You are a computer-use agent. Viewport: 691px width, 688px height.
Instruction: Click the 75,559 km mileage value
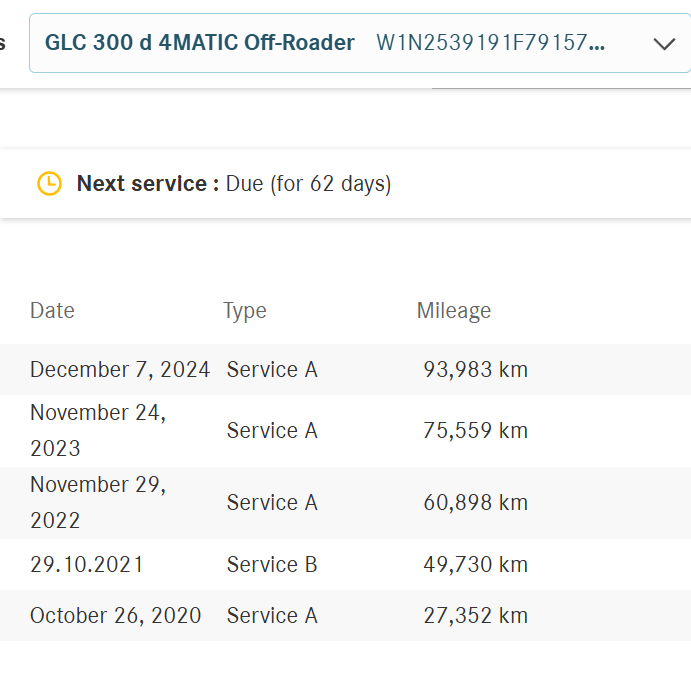[x=476, y=431]
